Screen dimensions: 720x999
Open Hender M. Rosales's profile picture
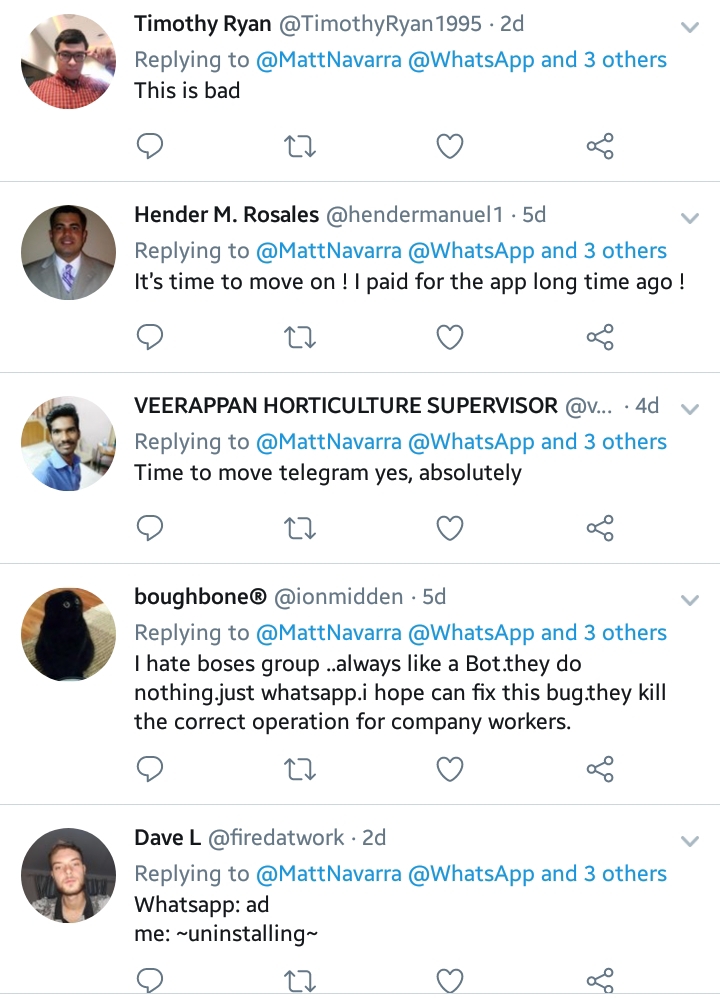coord(69,253)
